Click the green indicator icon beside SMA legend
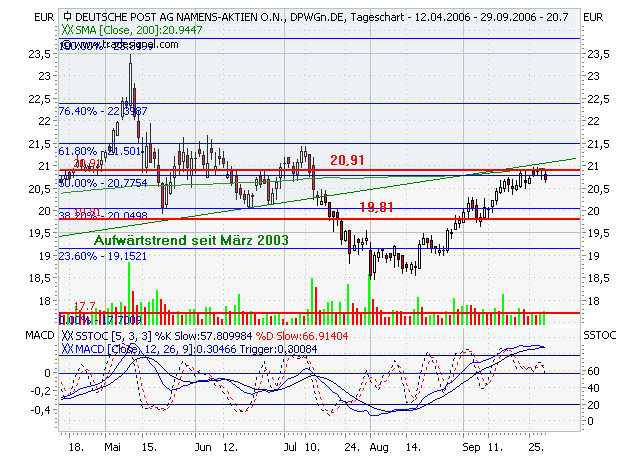639x464 pixels. click(67, 31)
